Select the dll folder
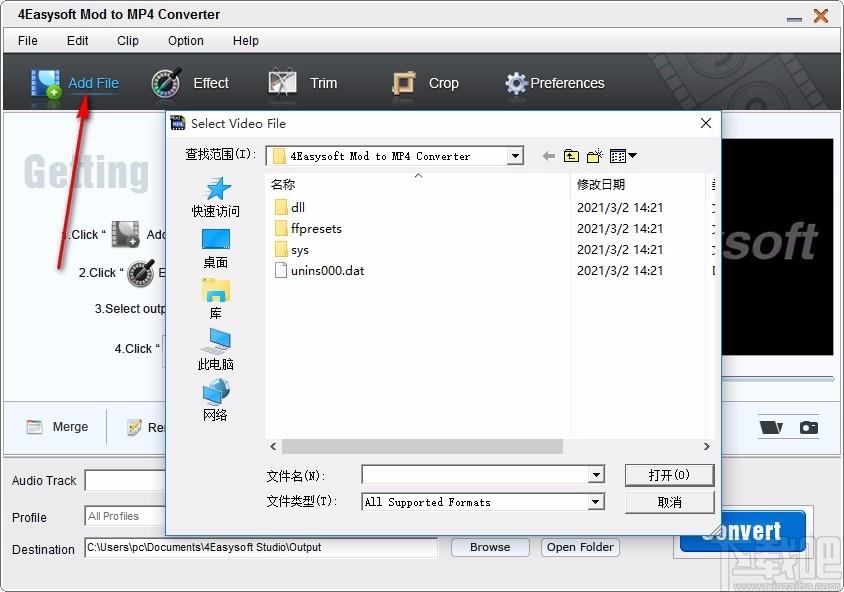844x592 pixels. point(290,208)
